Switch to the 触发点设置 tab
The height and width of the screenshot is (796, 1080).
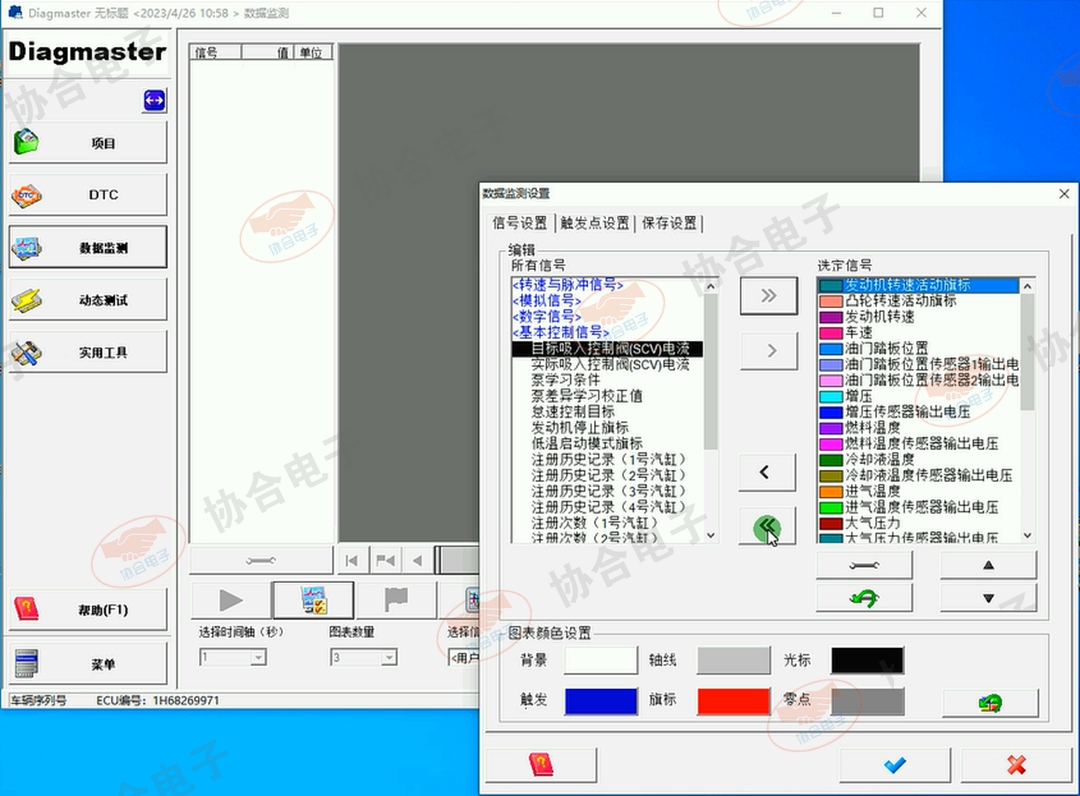click(595, 223)
